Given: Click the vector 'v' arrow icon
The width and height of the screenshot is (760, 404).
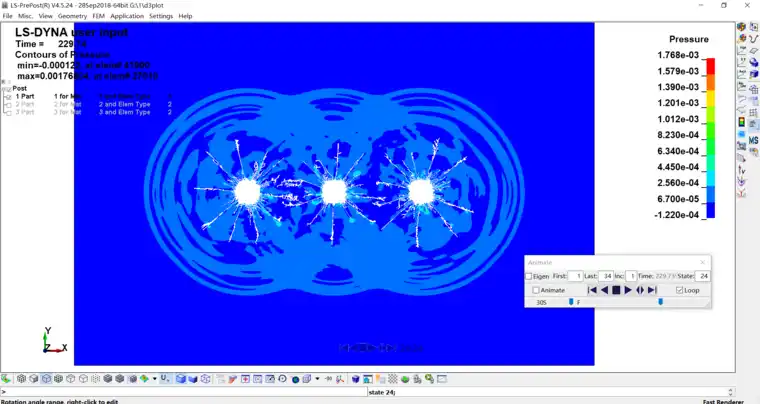Looking at the screenshot, I should [x=741, y=168].
